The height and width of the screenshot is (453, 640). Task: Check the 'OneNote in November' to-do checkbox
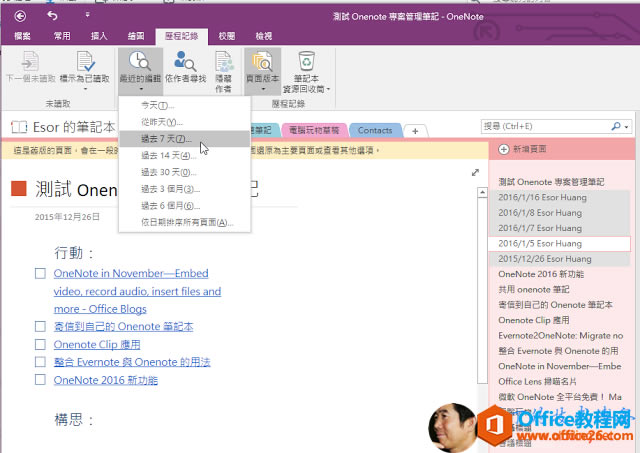coord(40,273)
